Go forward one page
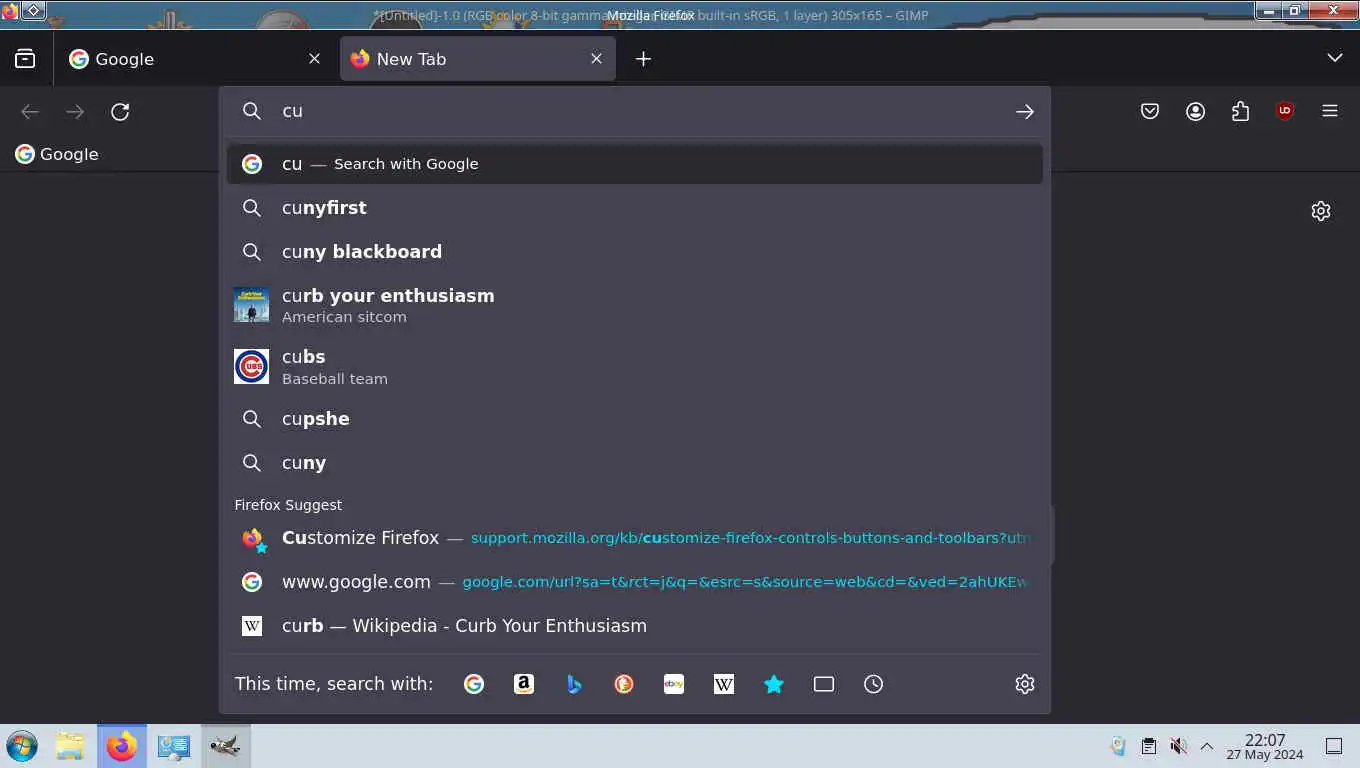This screenshot has width=1360, height=768. pyautogui.click(x=75, y=112)
